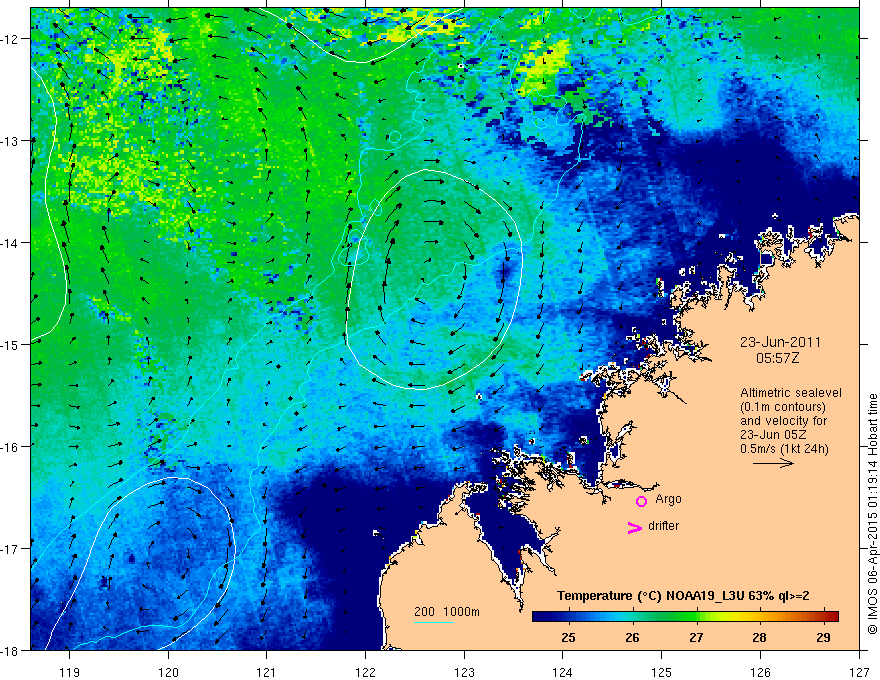The width and height of the screenshot is (880, 680).
Task: Click the cyan 200 1000m isobath legend line
Action: 434,622
